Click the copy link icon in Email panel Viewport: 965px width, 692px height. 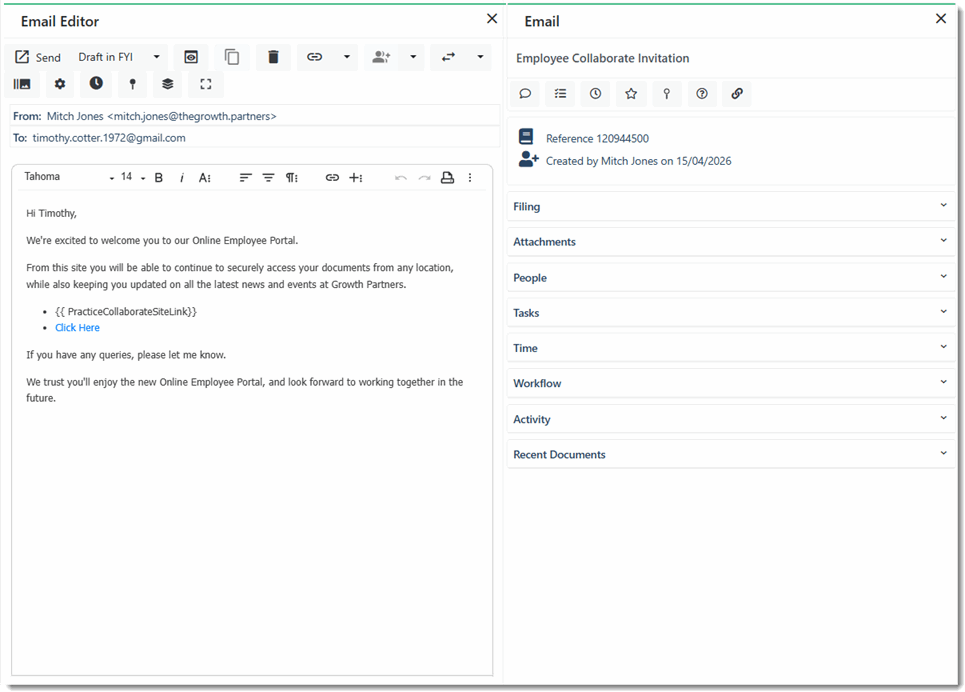coord(737,94)
